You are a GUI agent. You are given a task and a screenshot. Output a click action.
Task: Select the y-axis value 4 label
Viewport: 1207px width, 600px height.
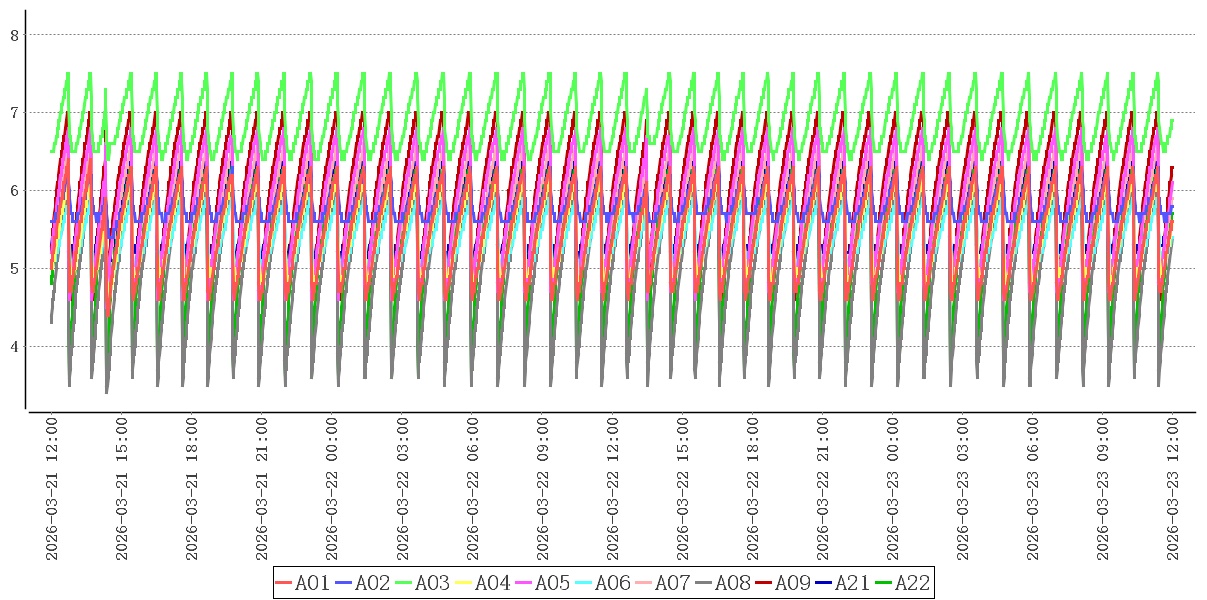14,347
